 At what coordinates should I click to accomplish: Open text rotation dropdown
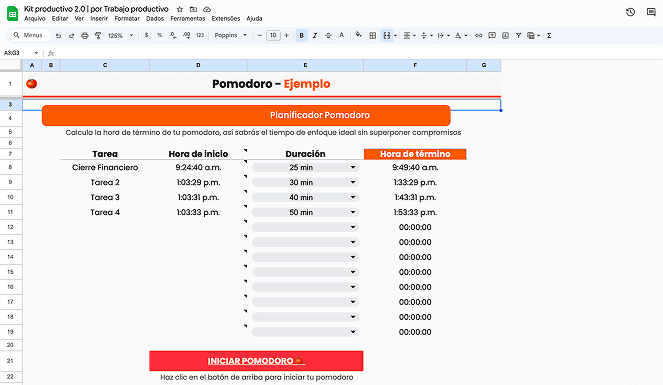coord(460,35)
